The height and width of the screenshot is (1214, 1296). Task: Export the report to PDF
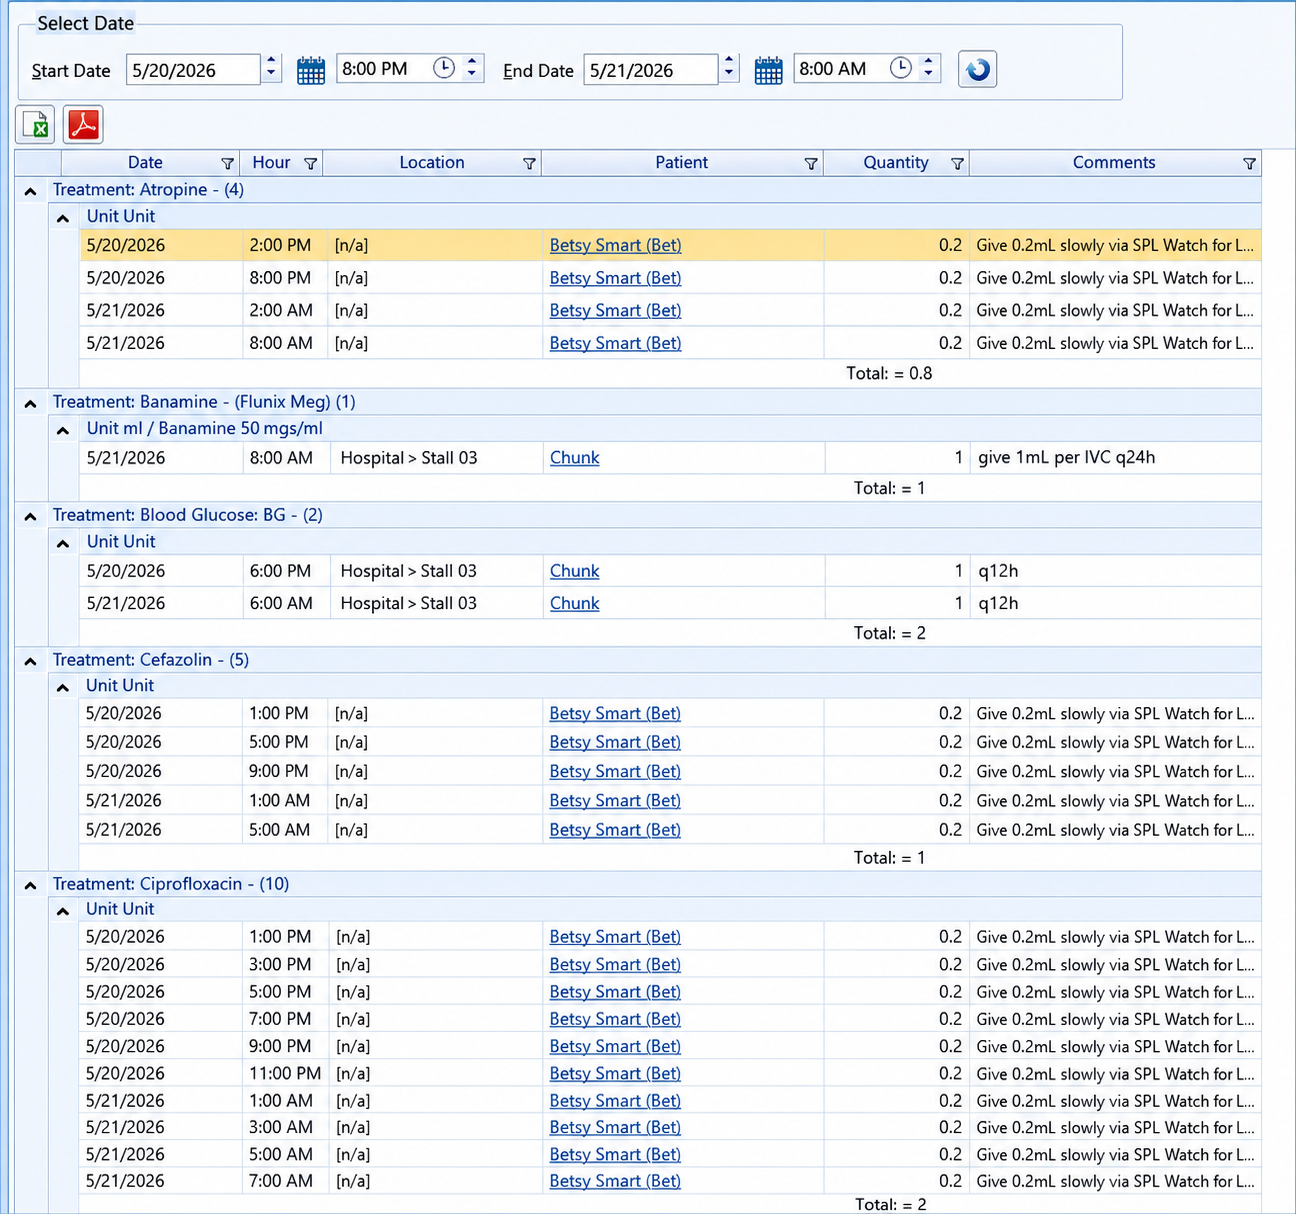pos(83,125)
